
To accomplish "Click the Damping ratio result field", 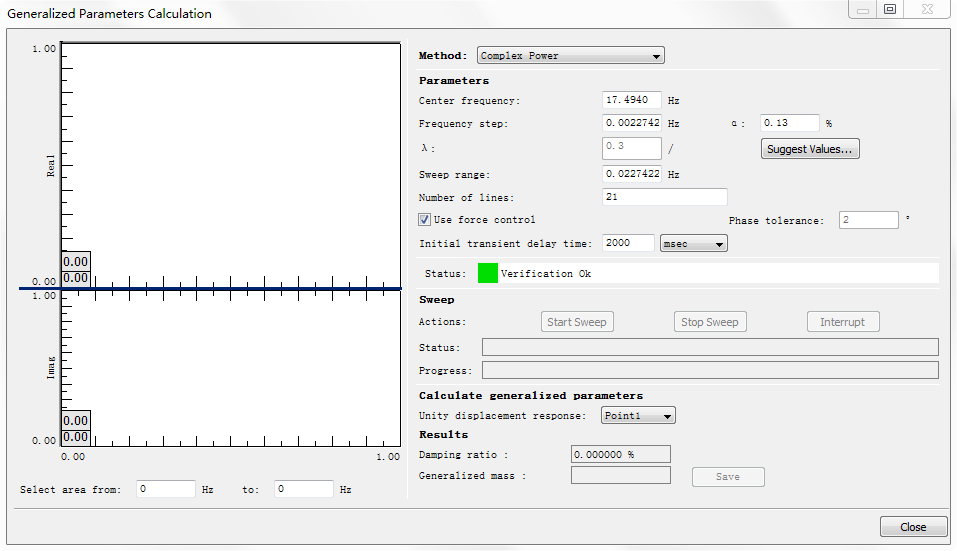I will point(621,455).
